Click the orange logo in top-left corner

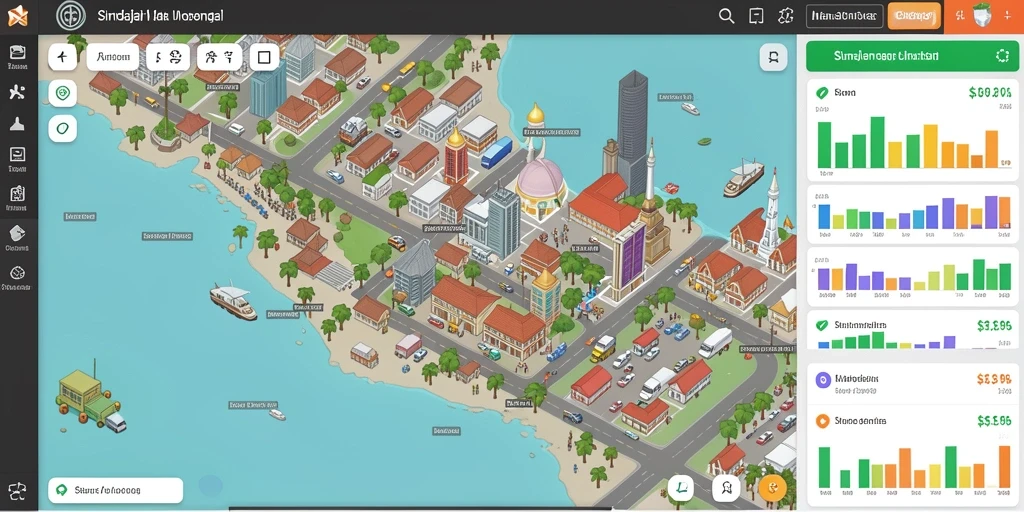tap(18, 16)
